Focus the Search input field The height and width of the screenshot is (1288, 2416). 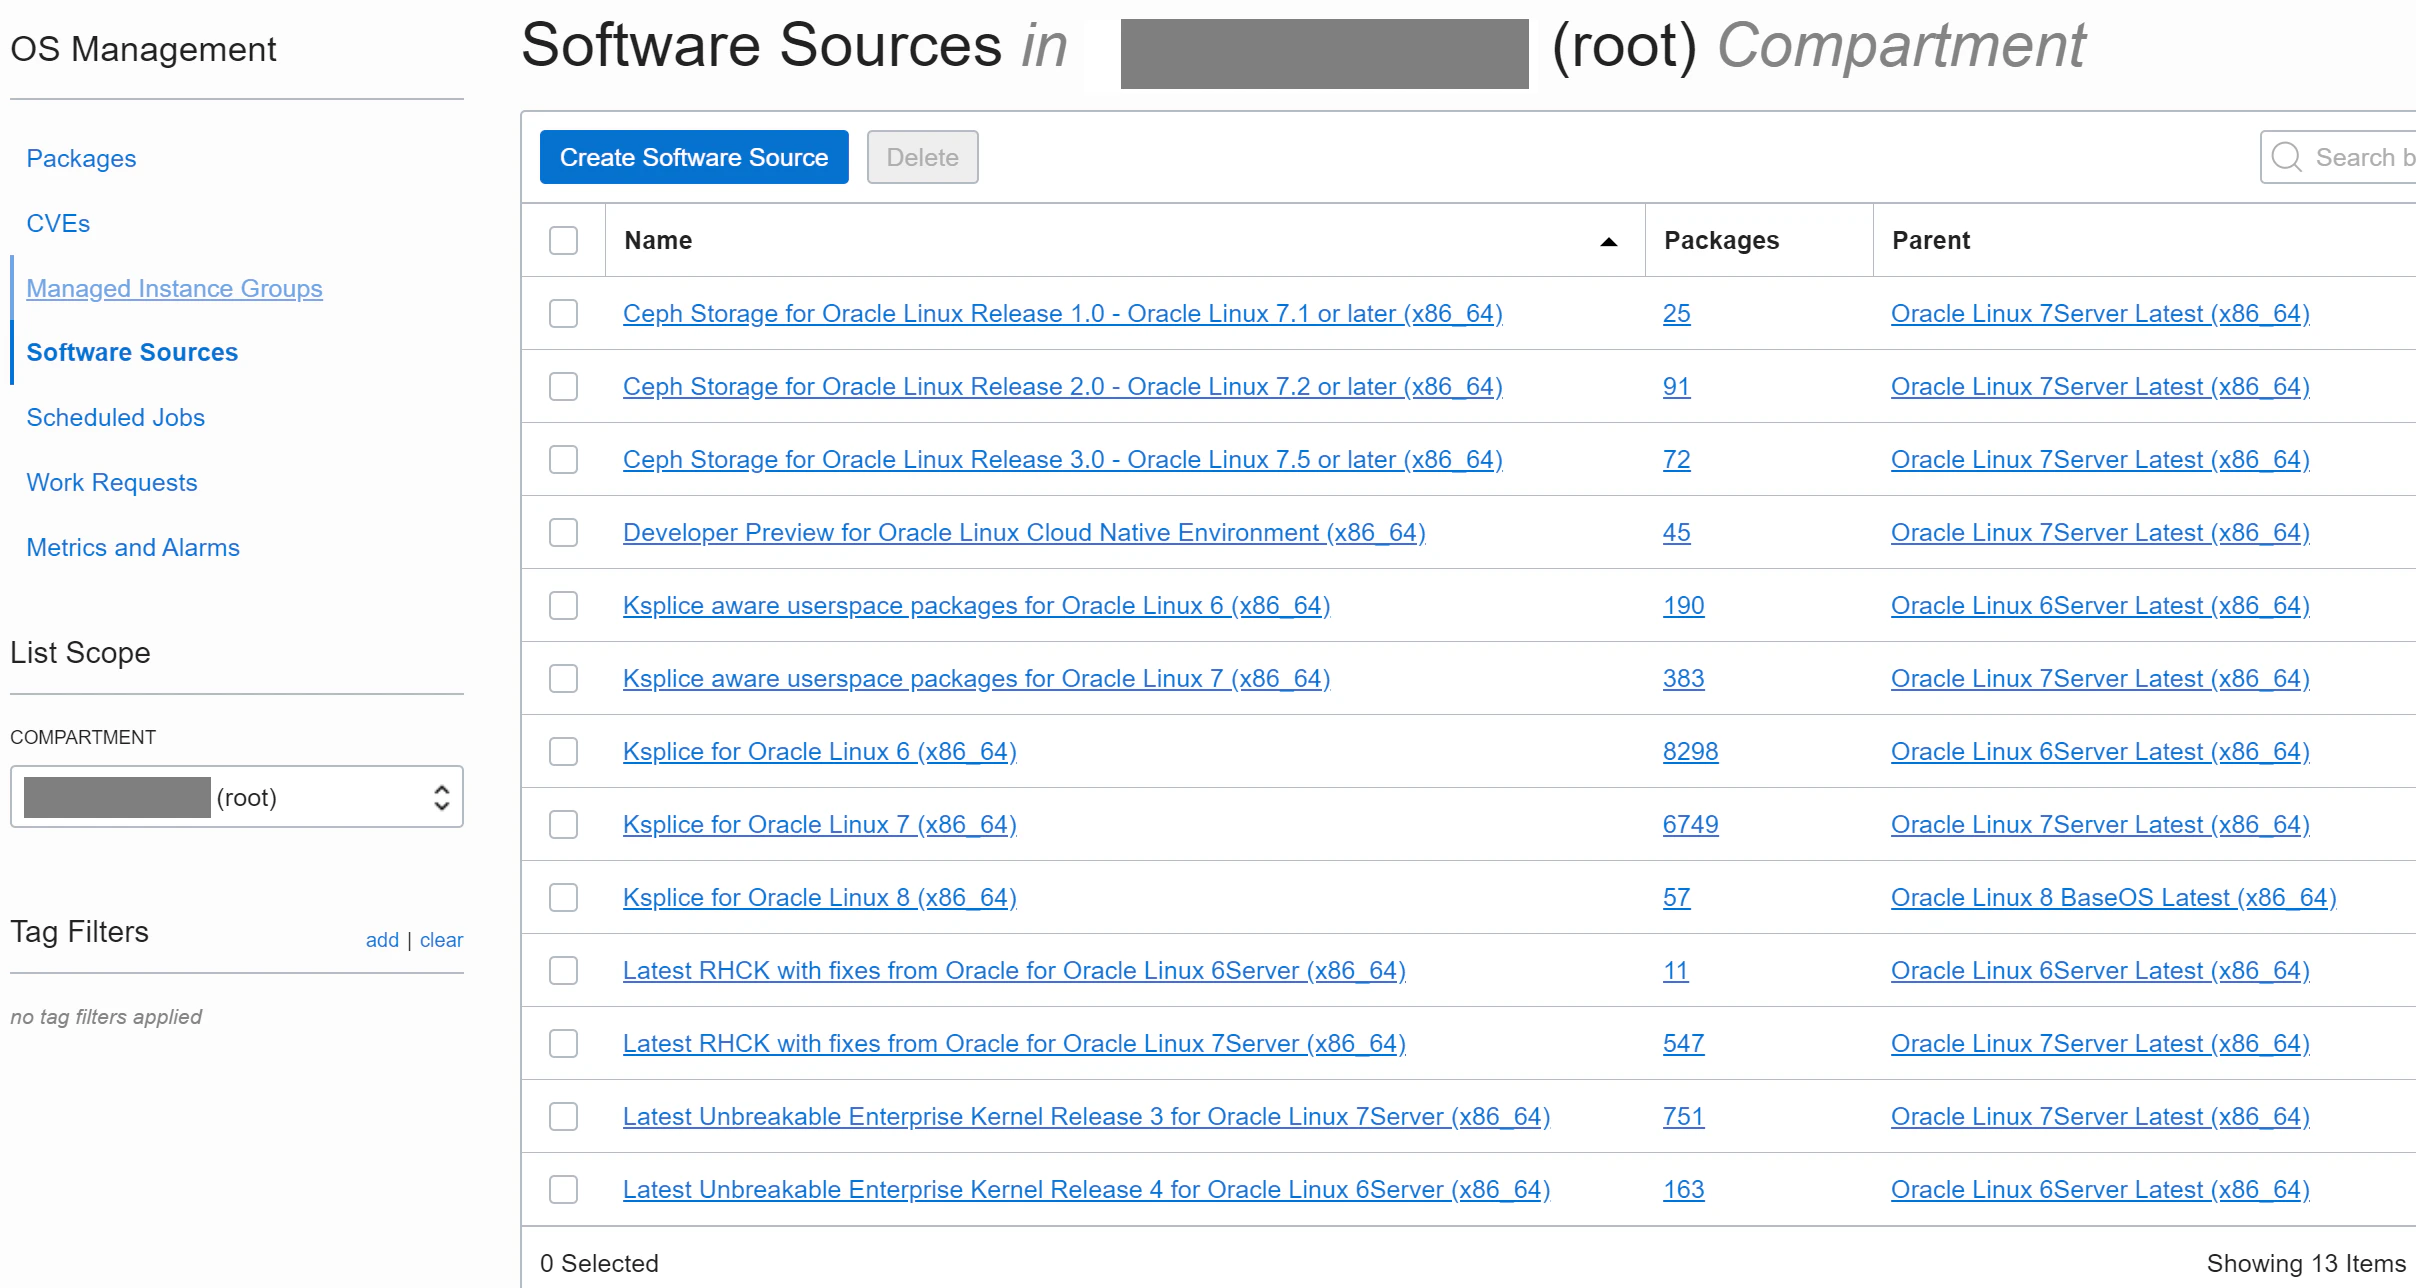[x=2338, y=157]
